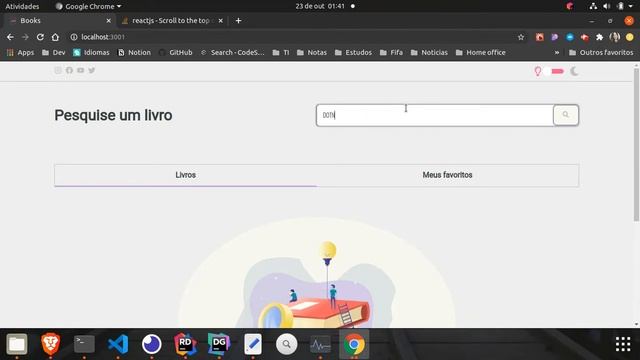The height and width of the screenshot is (360, 640).
Task: Switch to the reactjs Scroll to top tab
Action: (x=171, y=20)
